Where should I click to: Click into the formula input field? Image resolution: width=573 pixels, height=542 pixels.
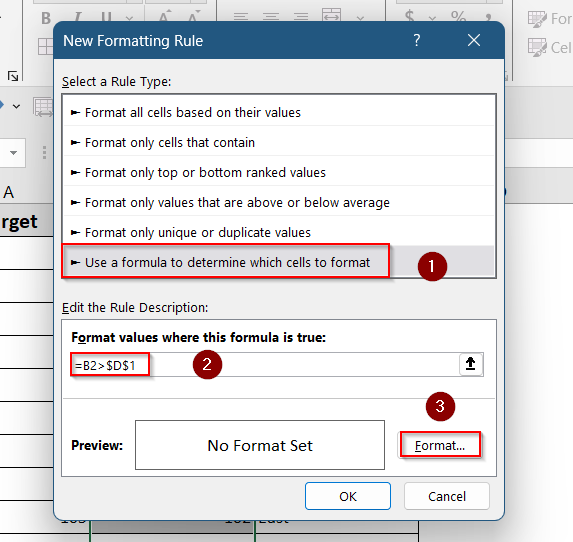pyautogui.click(x=265, y=365)
